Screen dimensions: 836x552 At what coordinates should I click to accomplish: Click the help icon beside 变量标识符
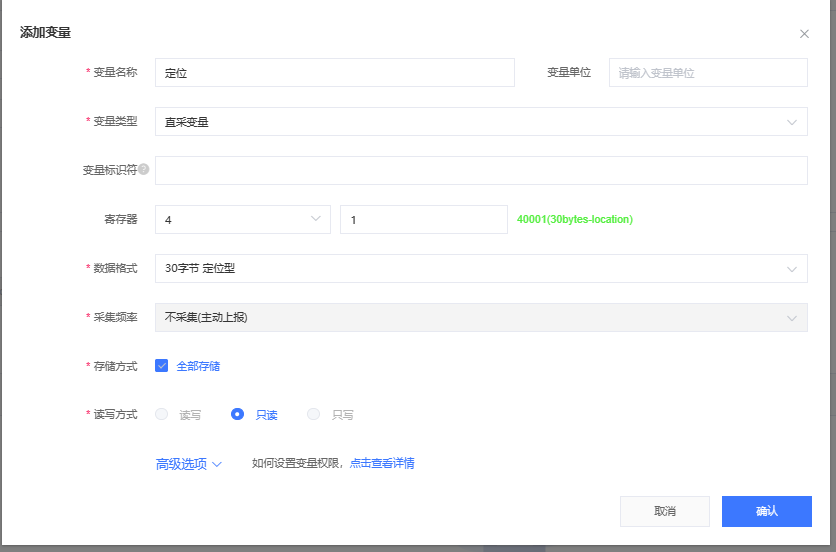coord(144,170)
